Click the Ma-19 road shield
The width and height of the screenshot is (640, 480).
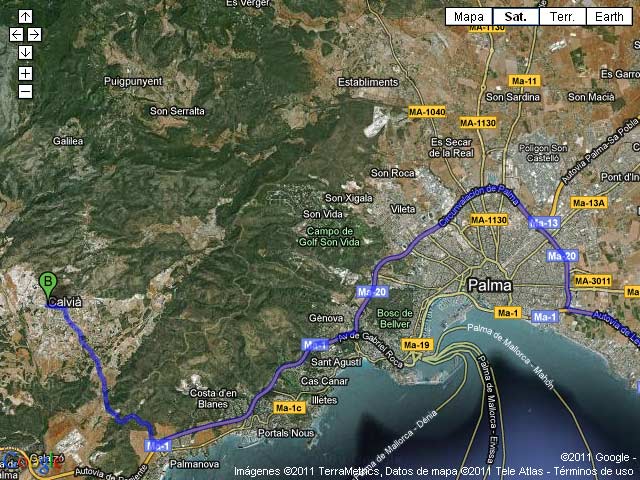click(x=417, y=345)
